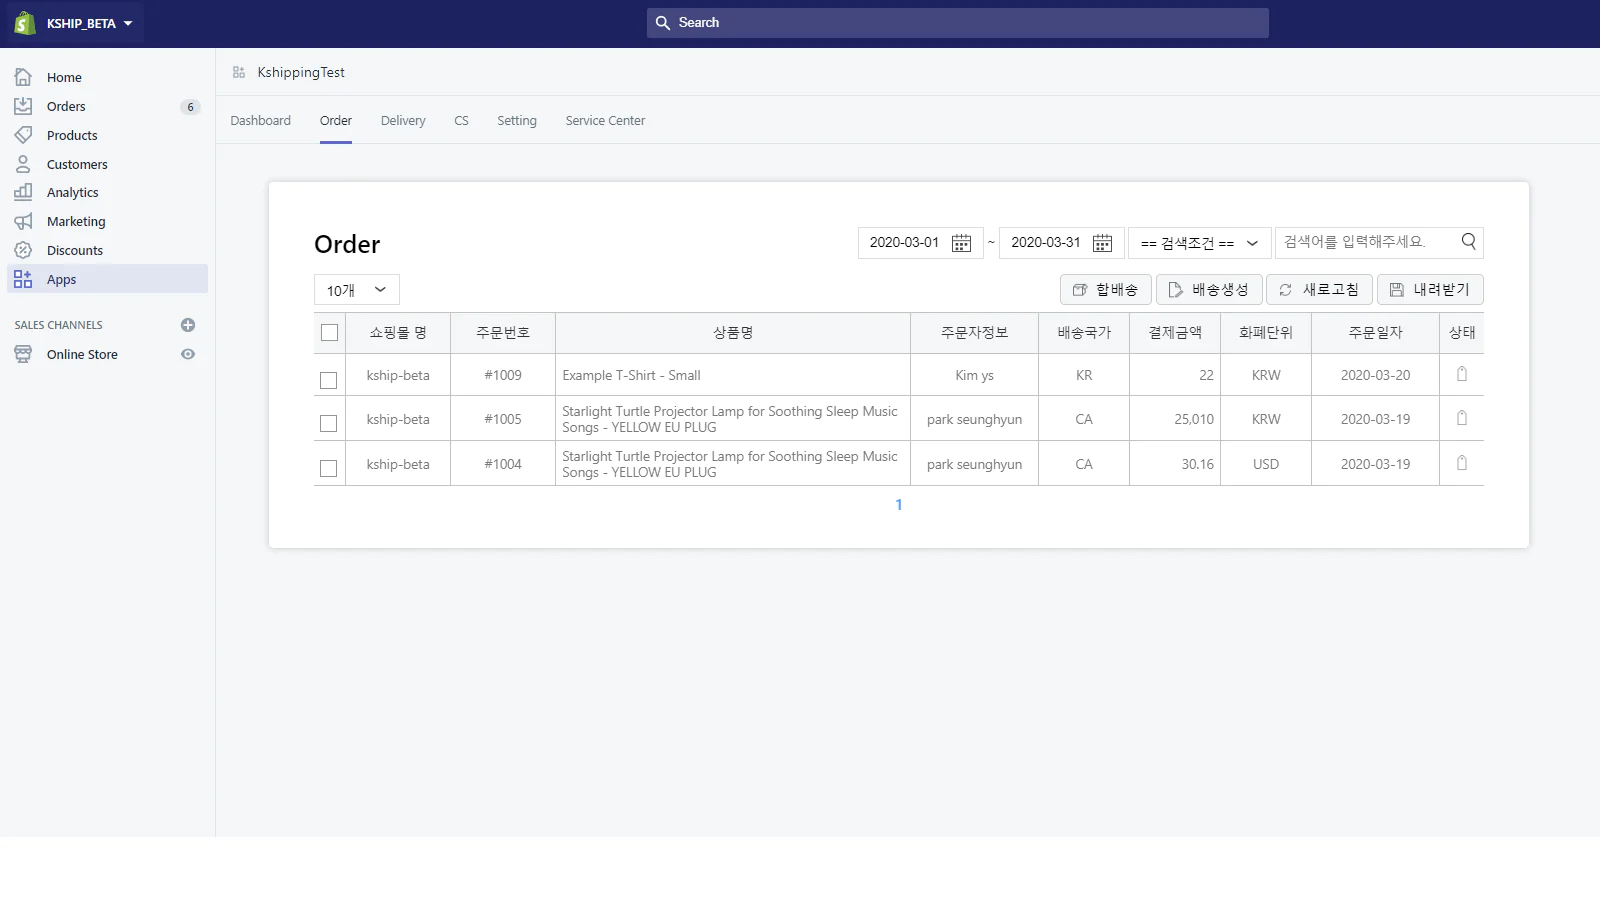Click the 배송생성 create shipment button
Screen dimensions: 1600x900
point(1208,289)
